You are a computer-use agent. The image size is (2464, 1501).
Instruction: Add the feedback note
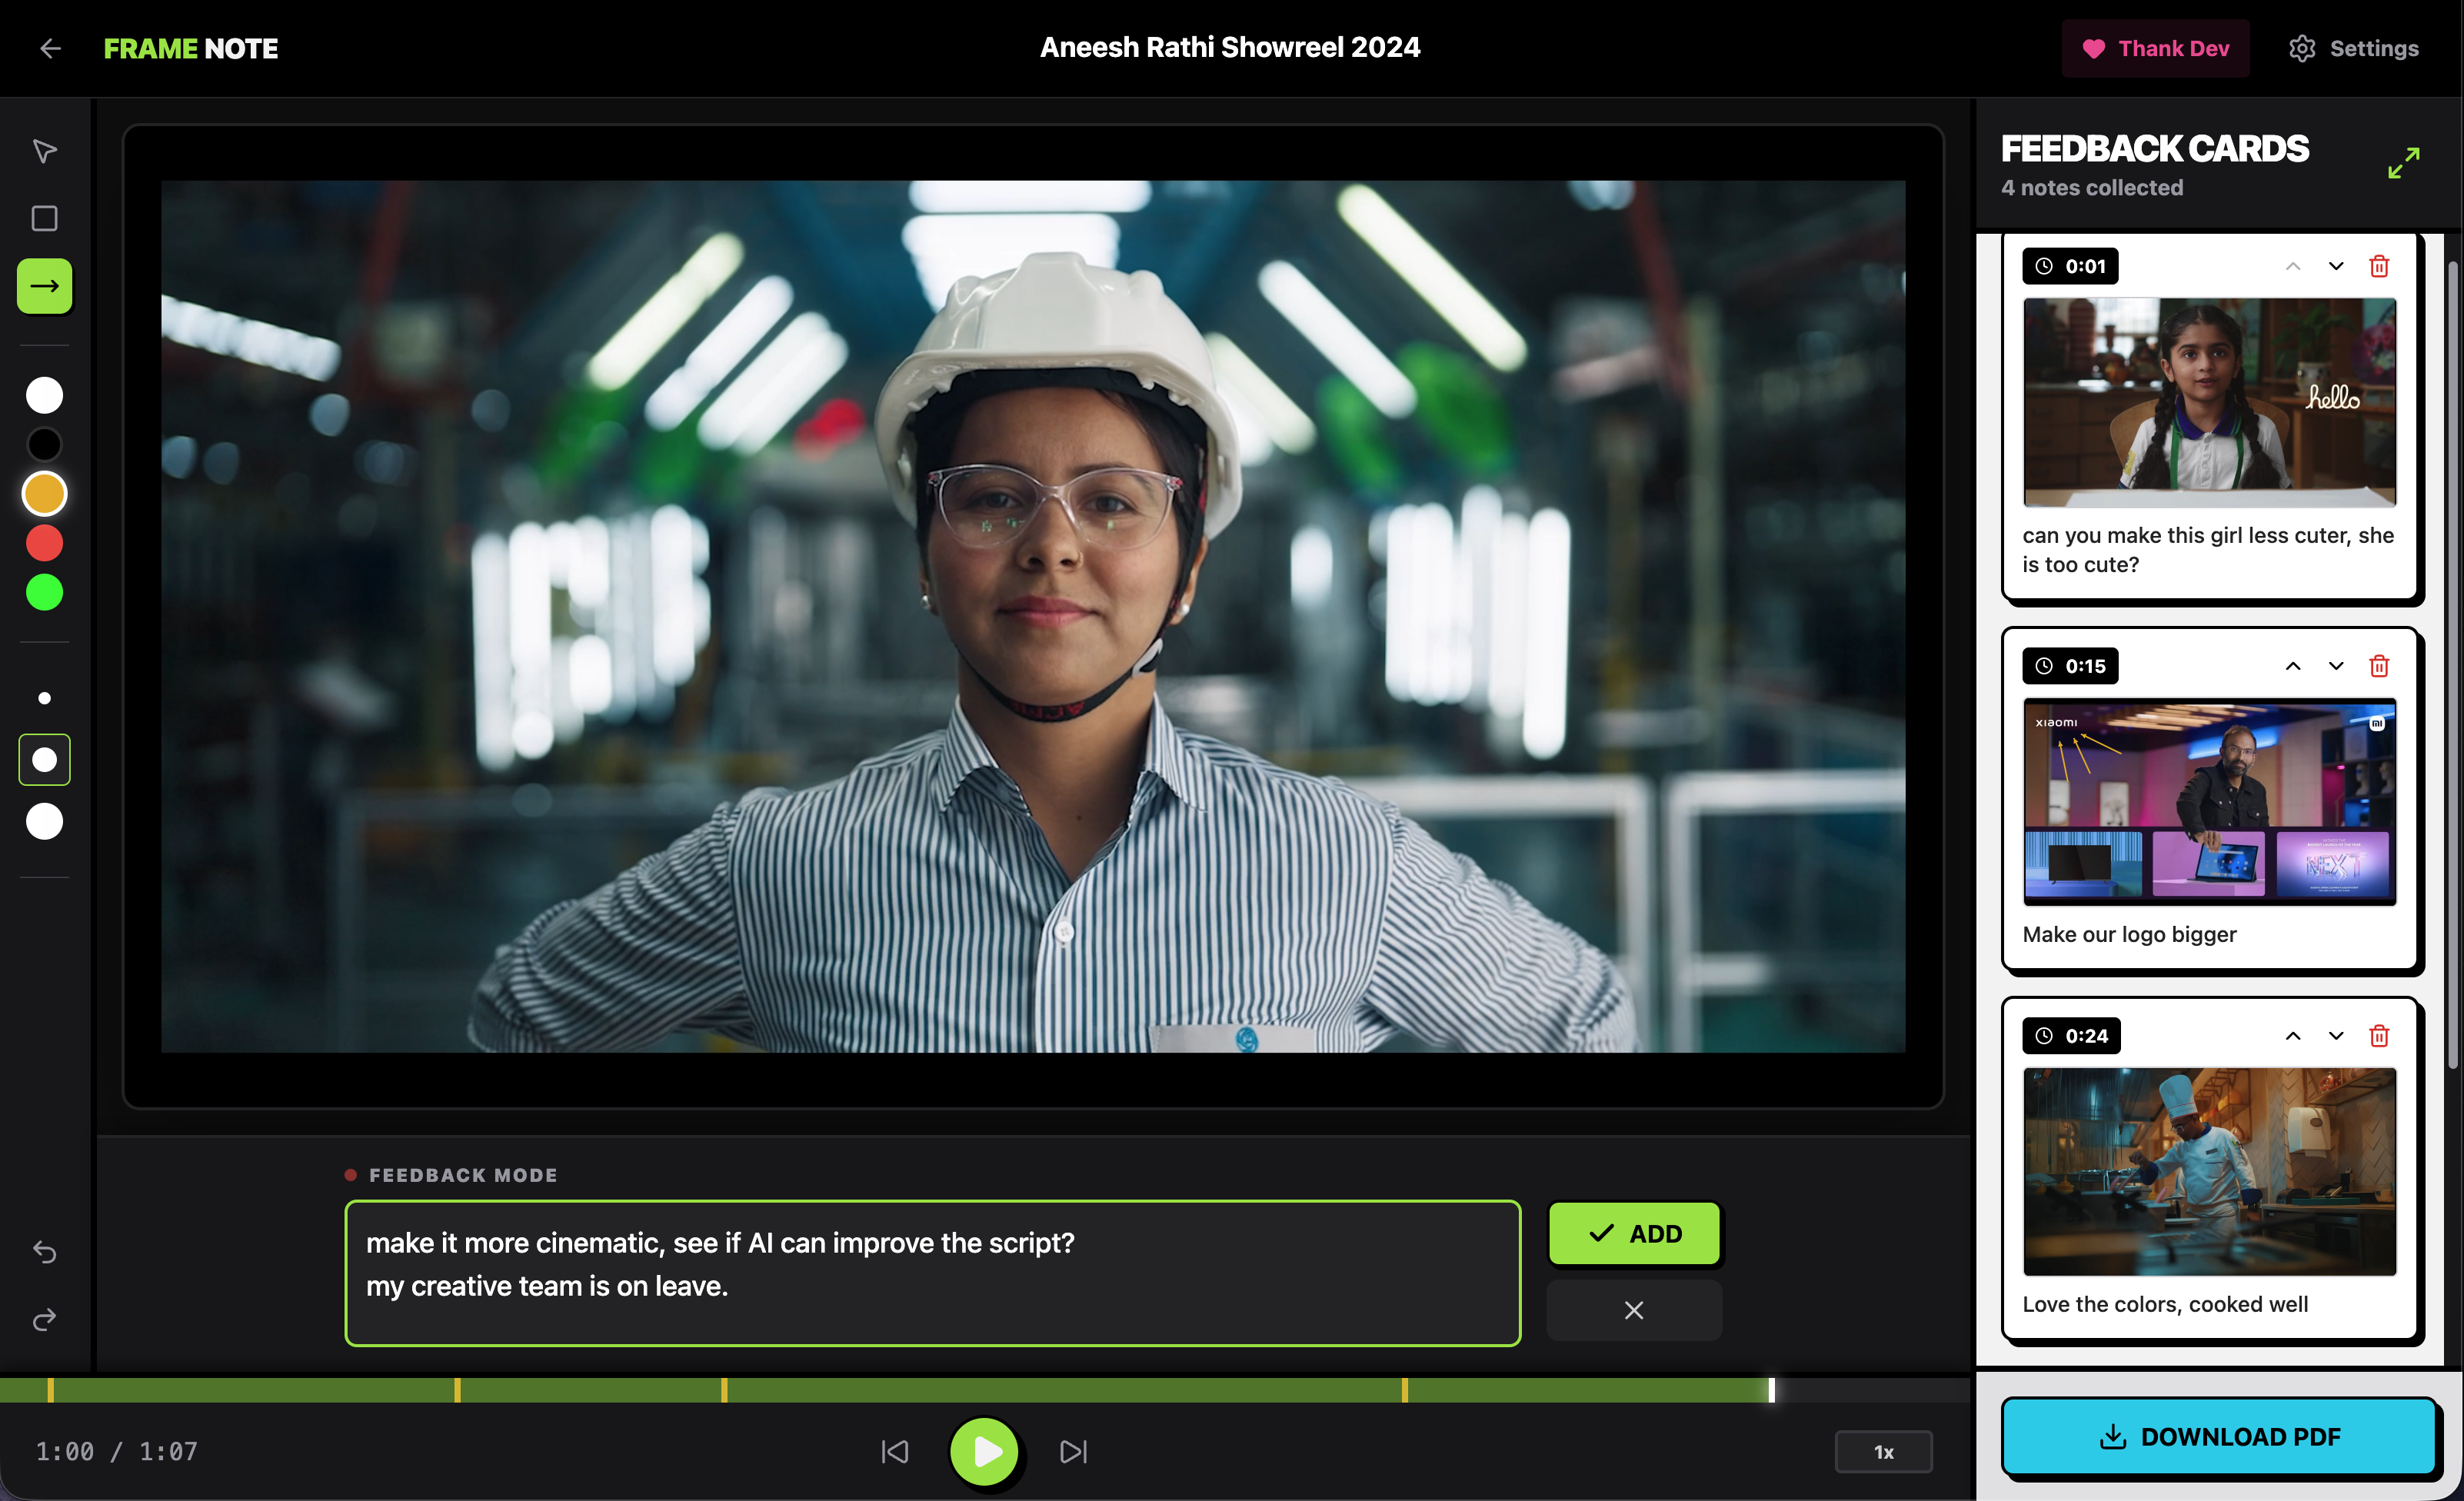tap(1634, 1233)
